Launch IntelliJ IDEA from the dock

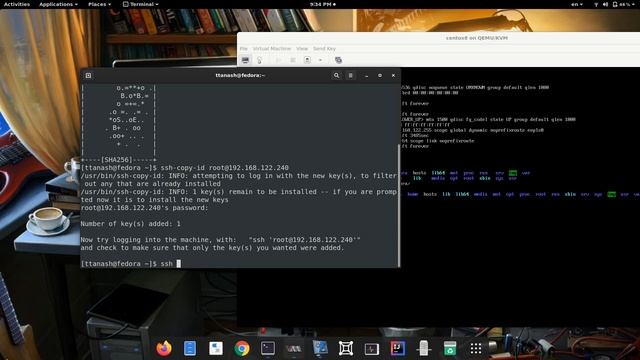click(398, 348)
